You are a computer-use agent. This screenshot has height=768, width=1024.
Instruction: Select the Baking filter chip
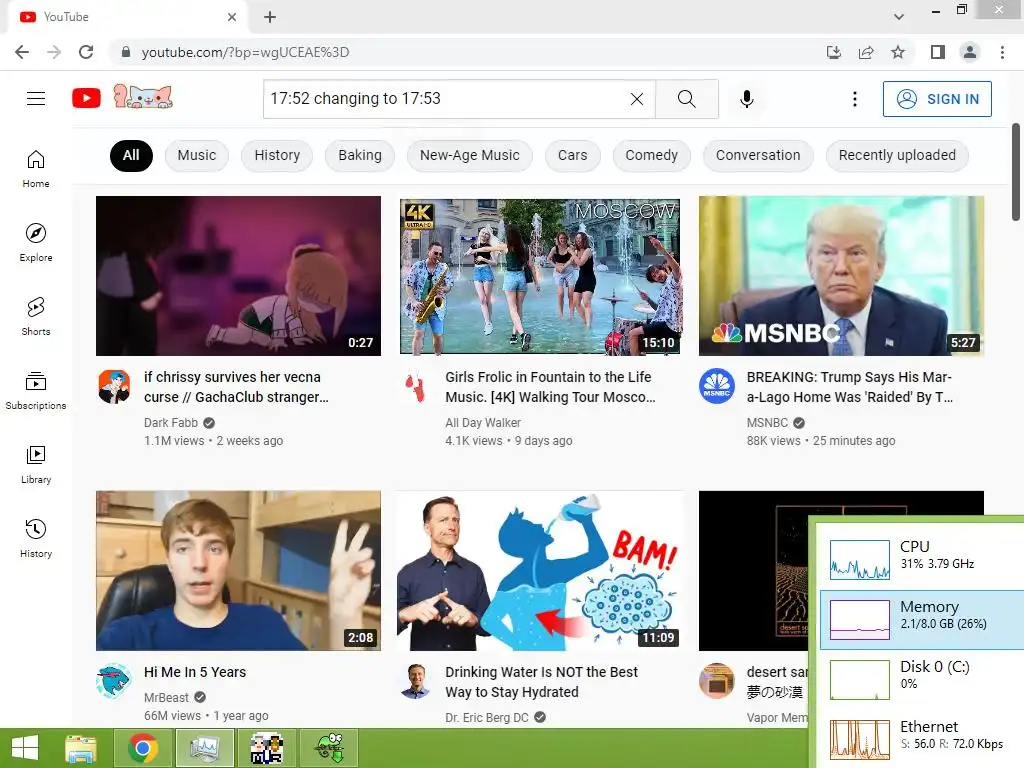pyautogui.click(x=360, y=155)
